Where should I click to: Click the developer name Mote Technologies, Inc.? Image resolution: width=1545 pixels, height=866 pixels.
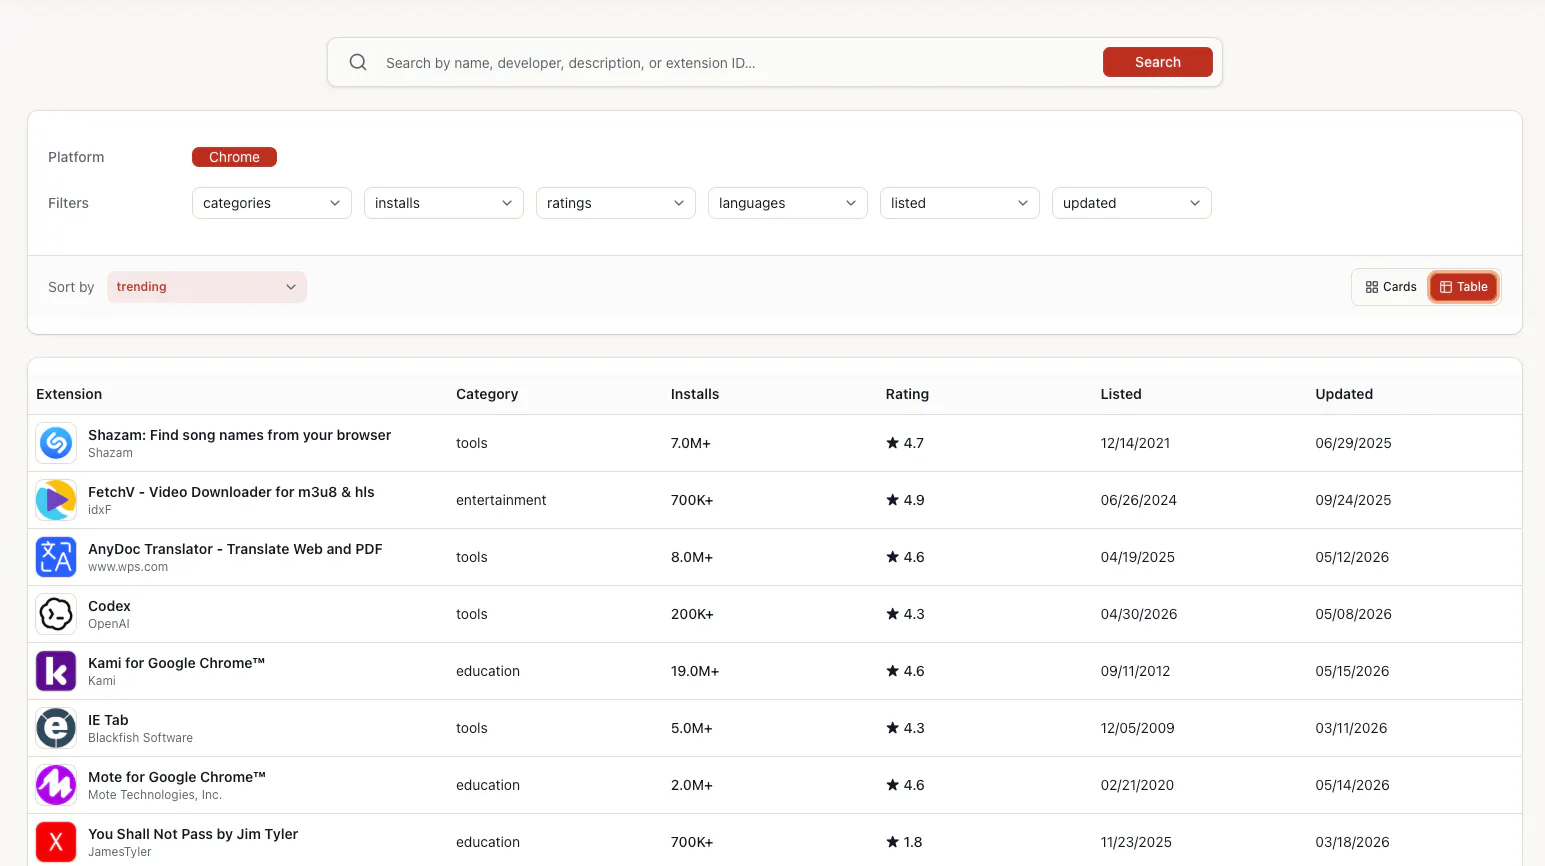[x=155, y=795]
